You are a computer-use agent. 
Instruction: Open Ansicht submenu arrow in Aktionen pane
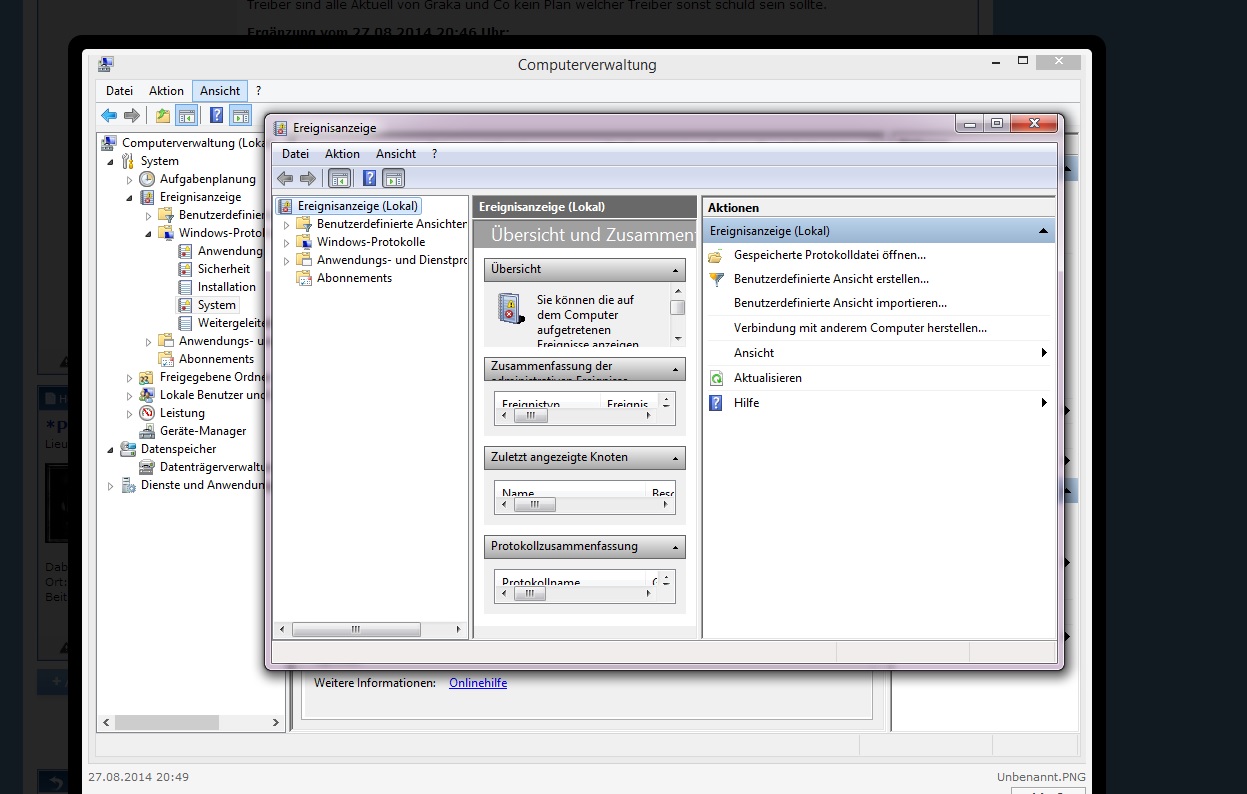1044,353
